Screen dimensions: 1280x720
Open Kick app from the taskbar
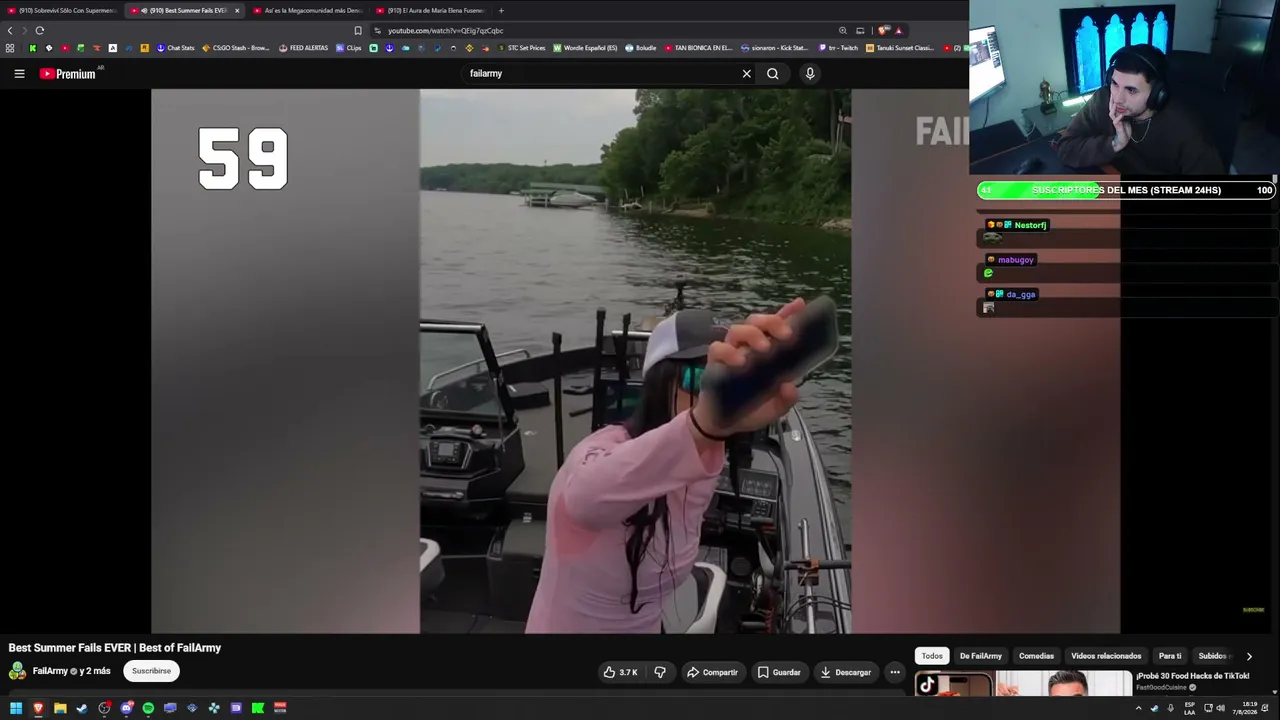coord(258,708)
